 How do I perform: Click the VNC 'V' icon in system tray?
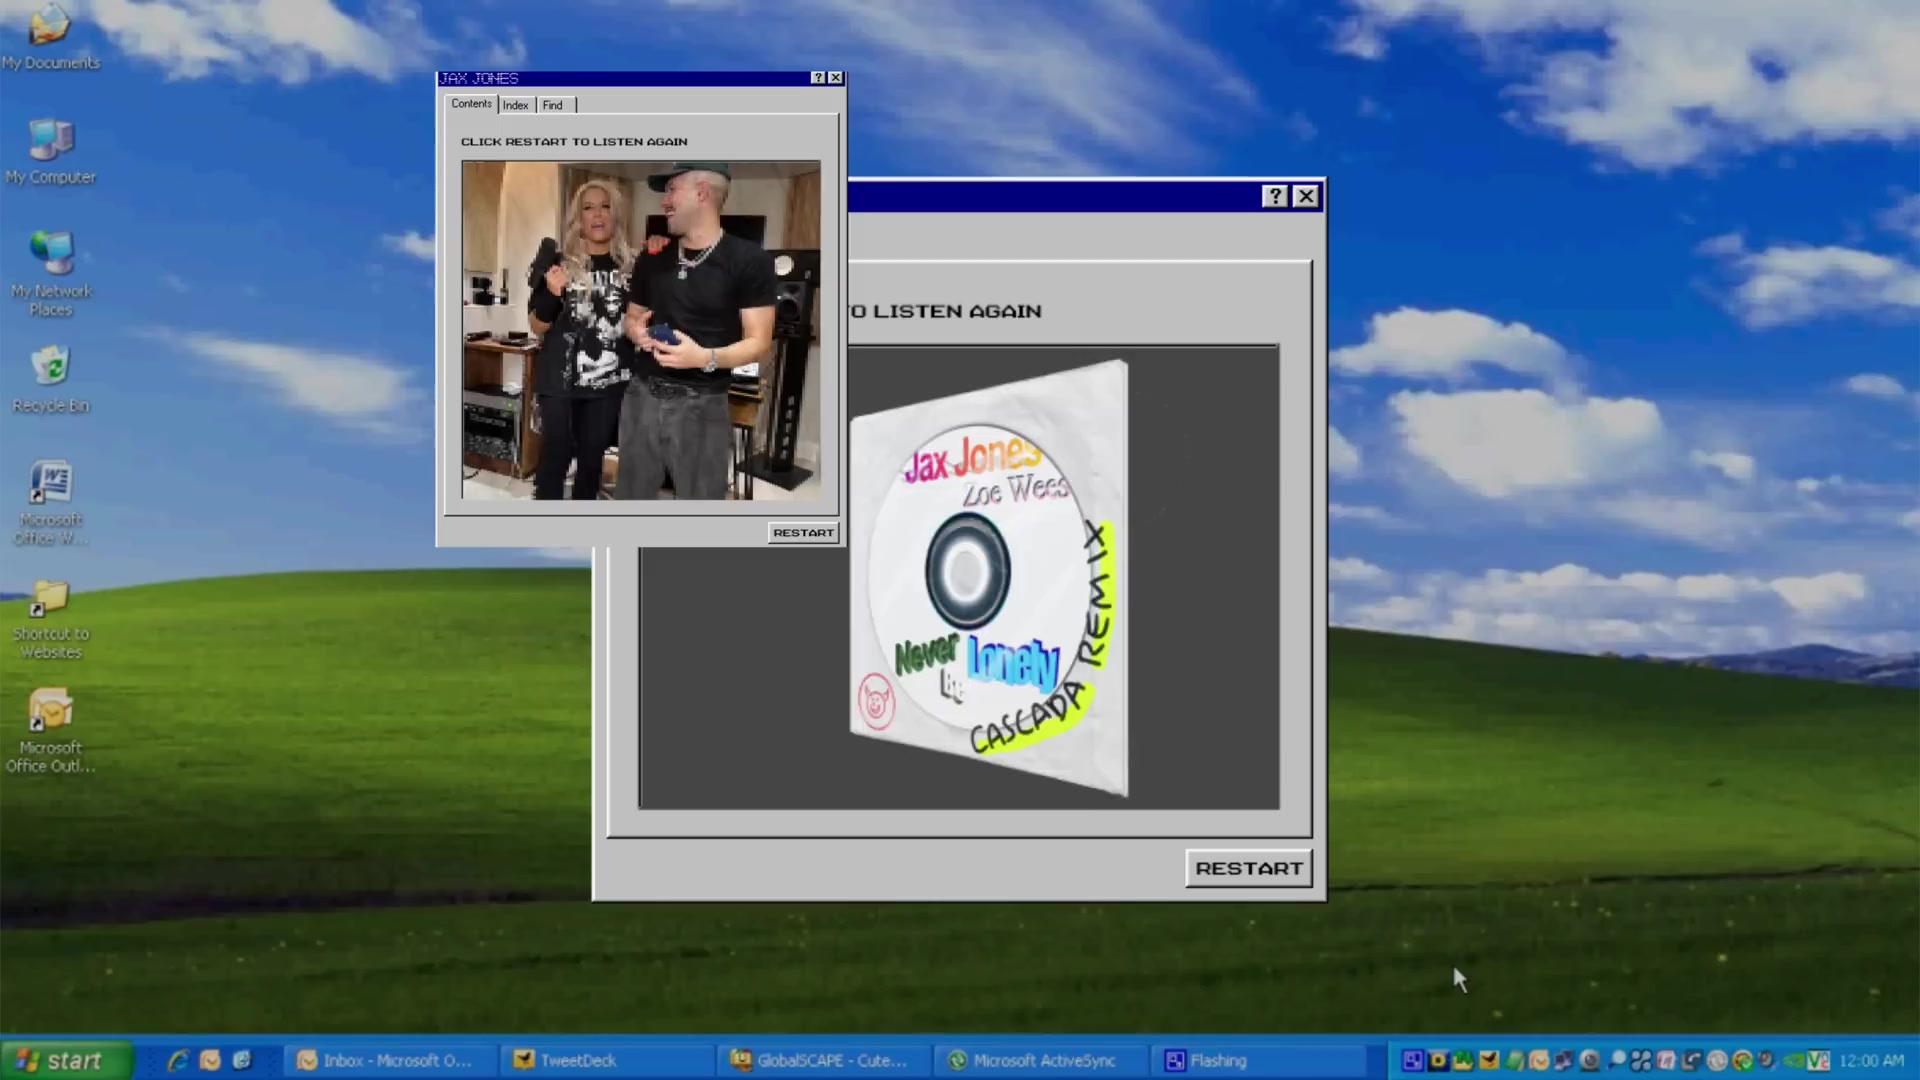pyautogui.click(x=1818, y=1060)
